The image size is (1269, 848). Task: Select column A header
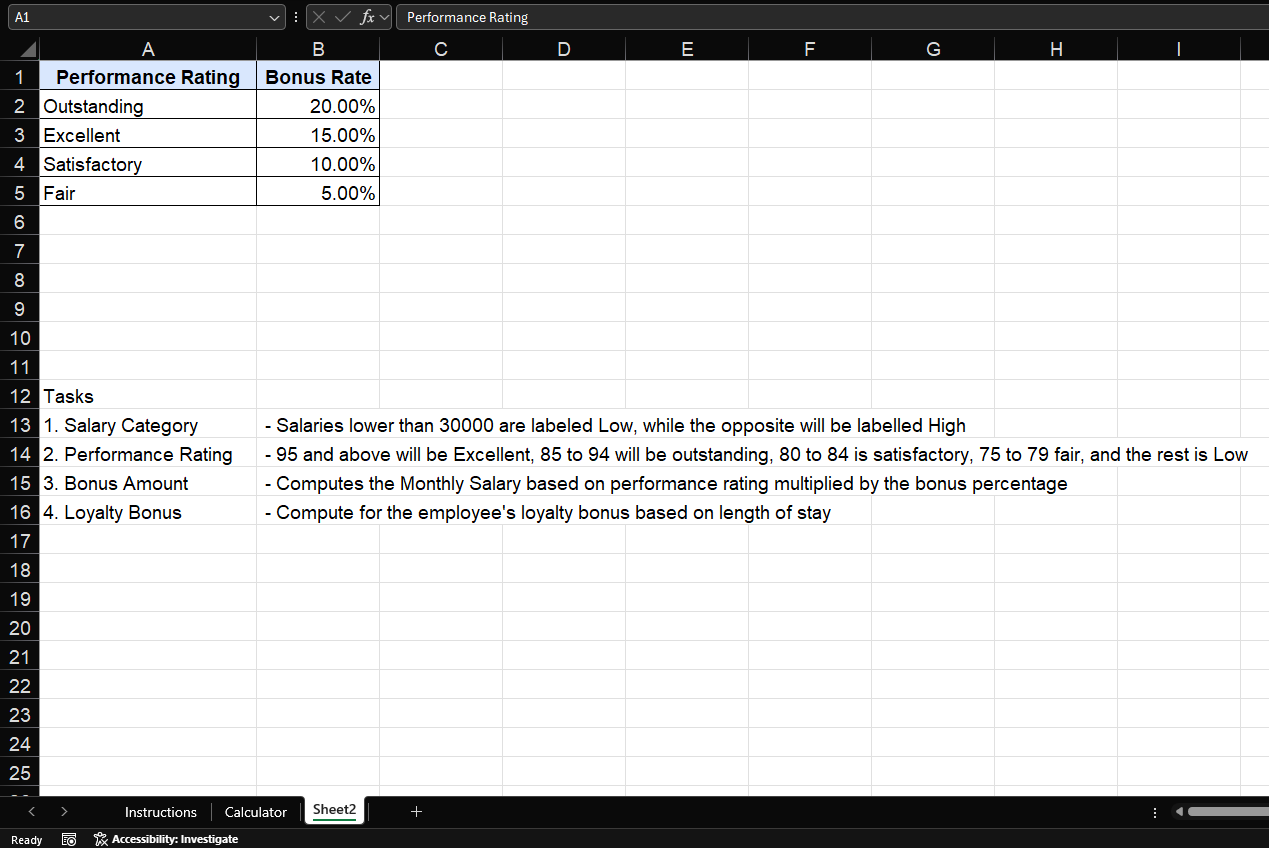pyautogui.click(x=148, y=49)
